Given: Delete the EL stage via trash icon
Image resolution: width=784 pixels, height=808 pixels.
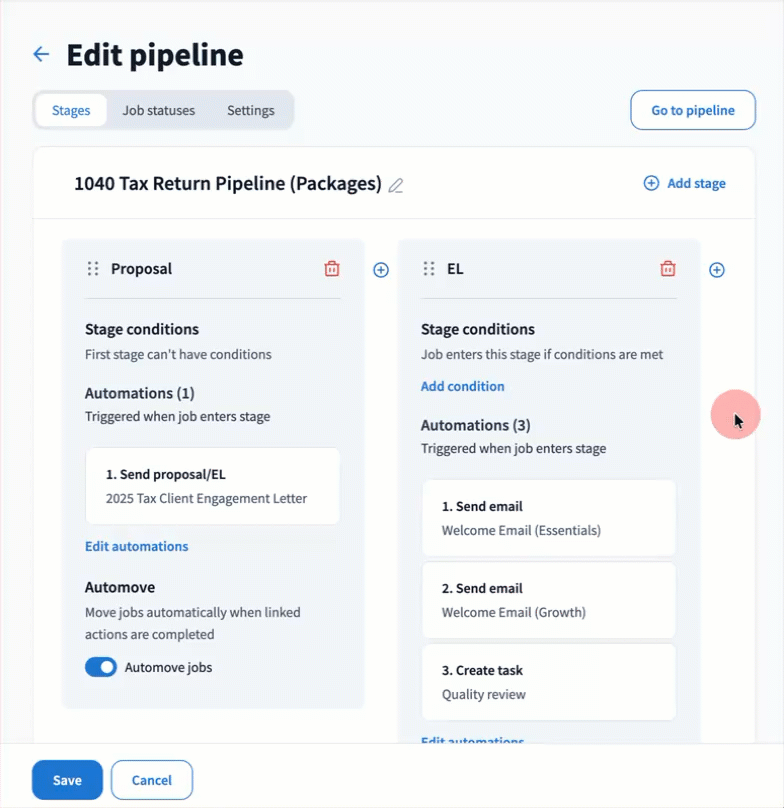Looking at the screenshot, I should (668, 269).
